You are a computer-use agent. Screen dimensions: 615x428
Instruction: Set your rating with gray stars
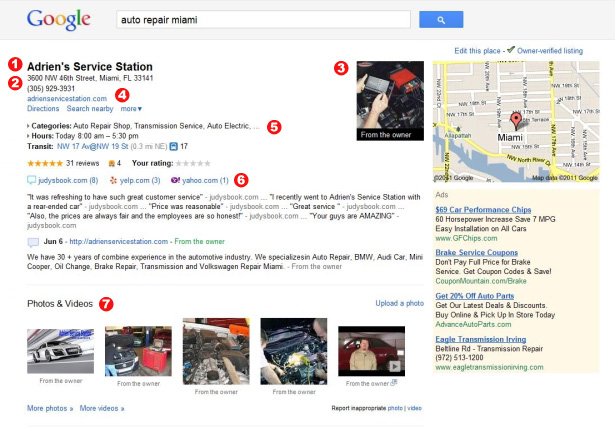click(193, 163)
